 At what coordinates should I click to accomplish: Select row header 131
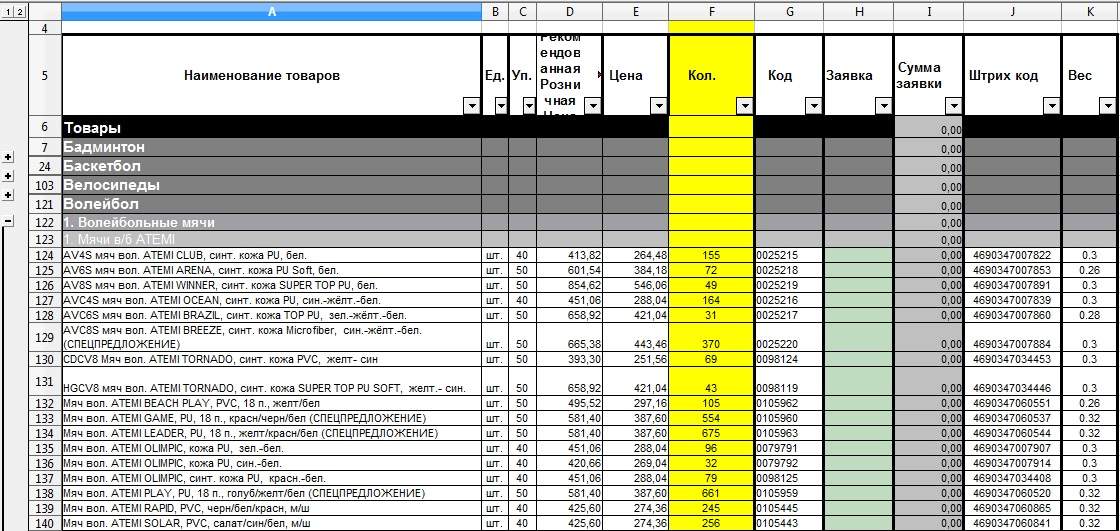point(45,382)
